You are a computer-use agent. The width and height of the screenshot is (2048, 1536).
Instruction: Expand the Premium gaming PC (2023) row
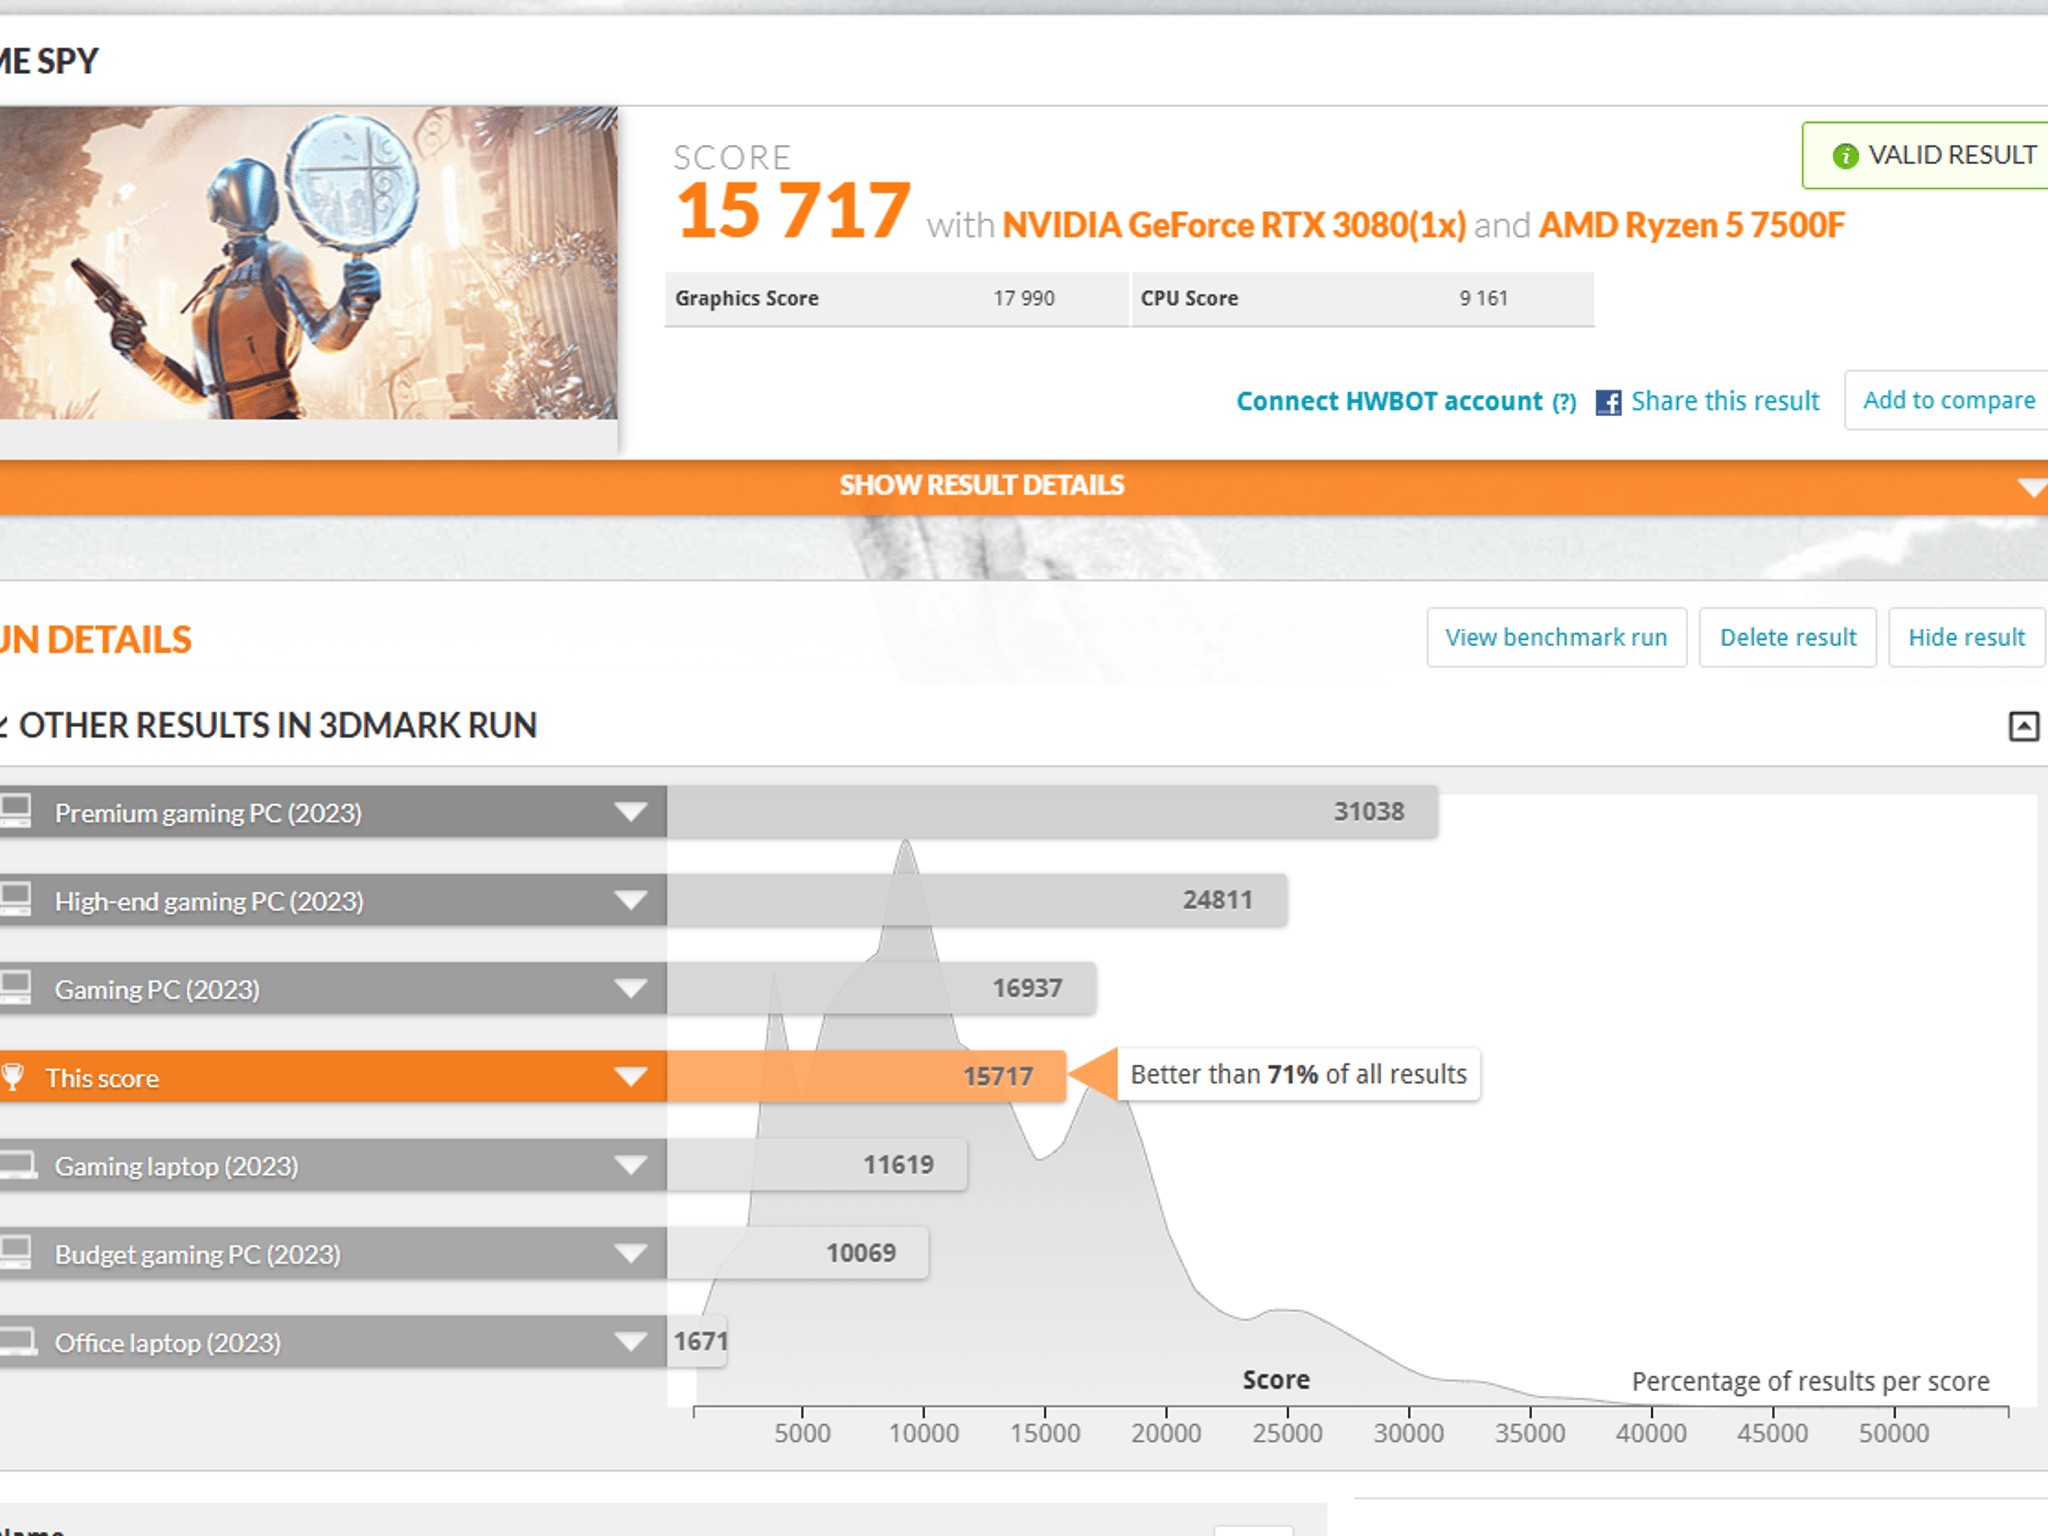(x=630, y=812)
